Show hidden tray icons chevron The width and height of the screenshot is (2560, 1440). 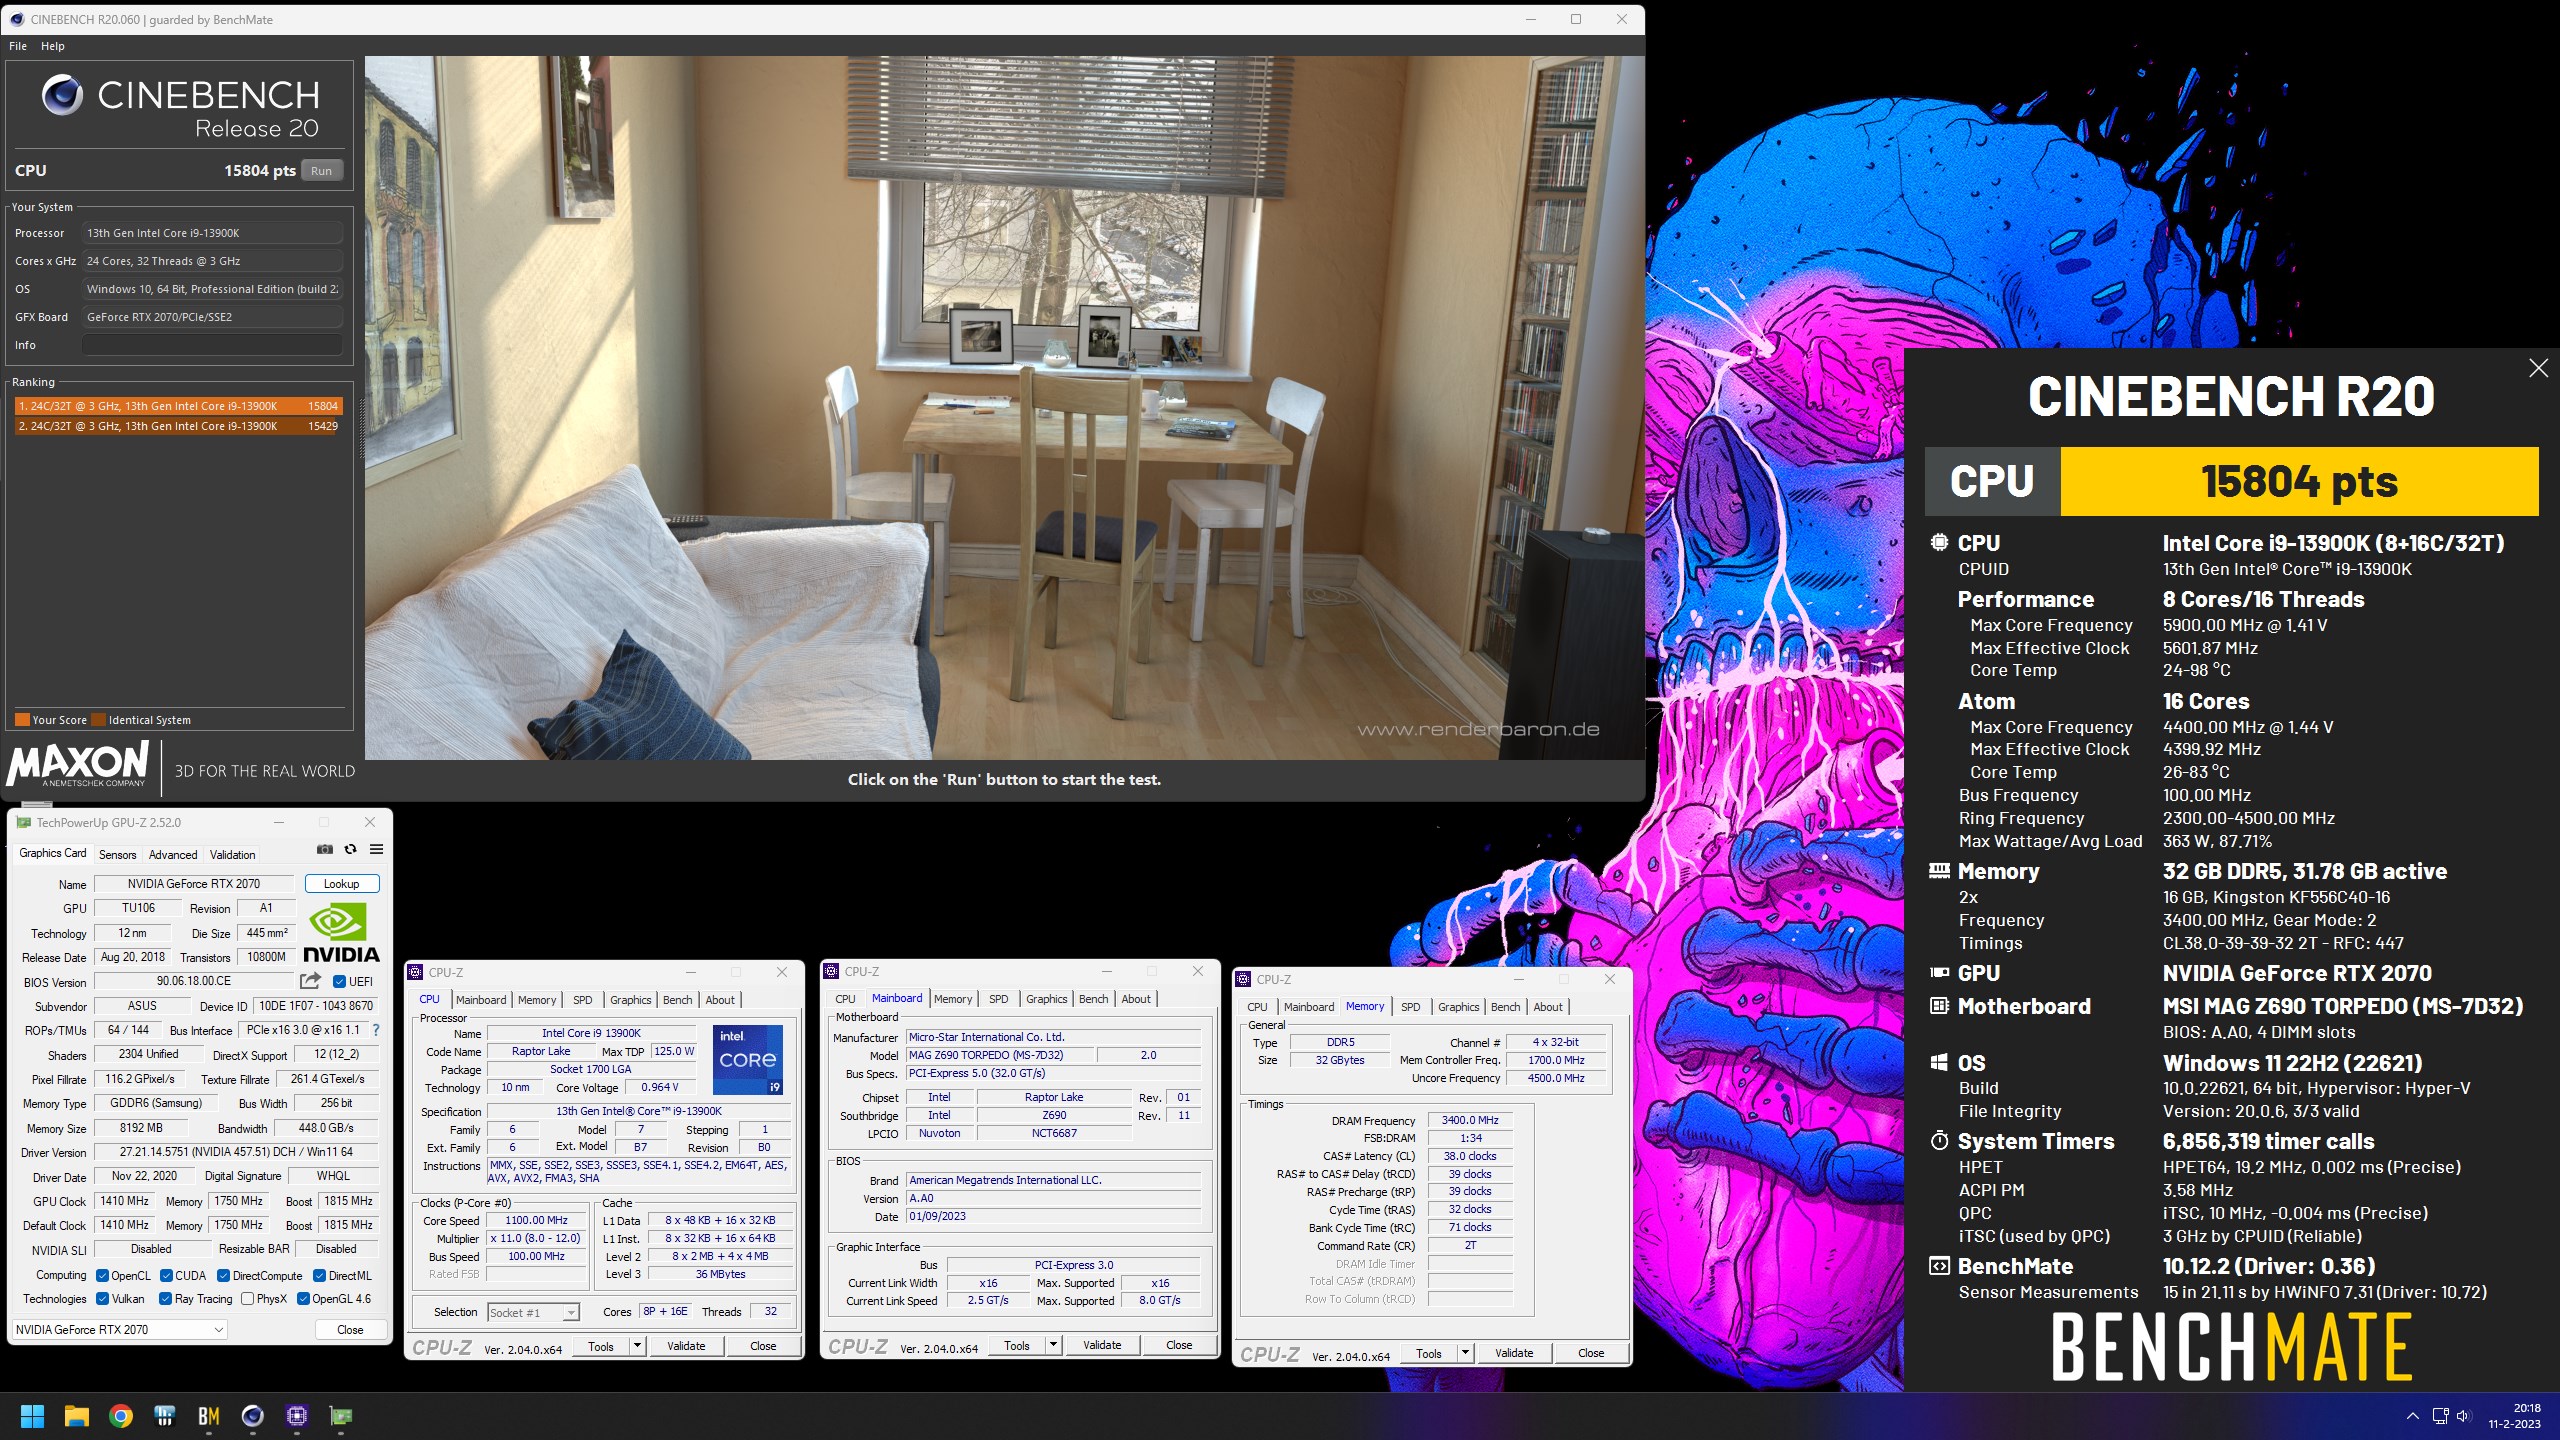pos(2412,1416)
